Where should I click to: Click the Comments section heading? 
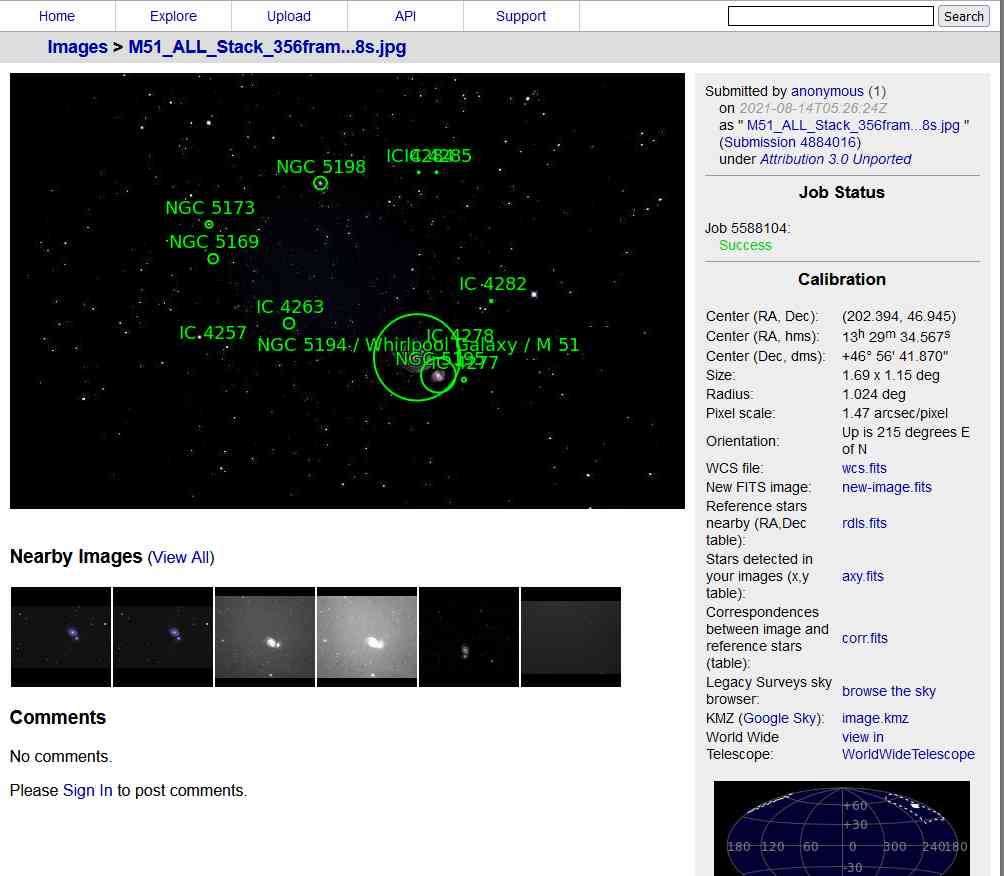(58, 718)
